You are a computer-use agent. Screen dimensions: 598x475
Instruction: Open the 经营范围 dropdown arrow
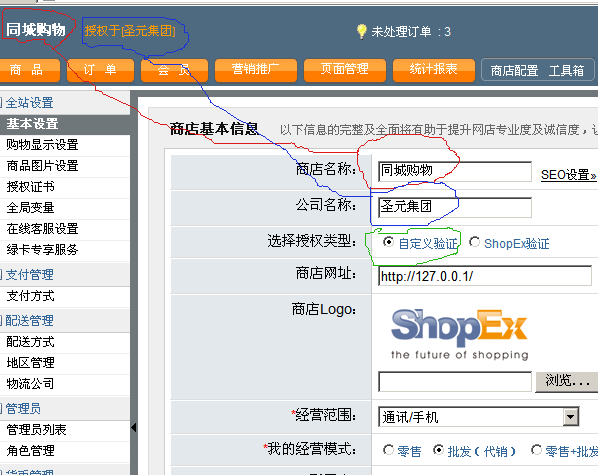pos(570,416)
